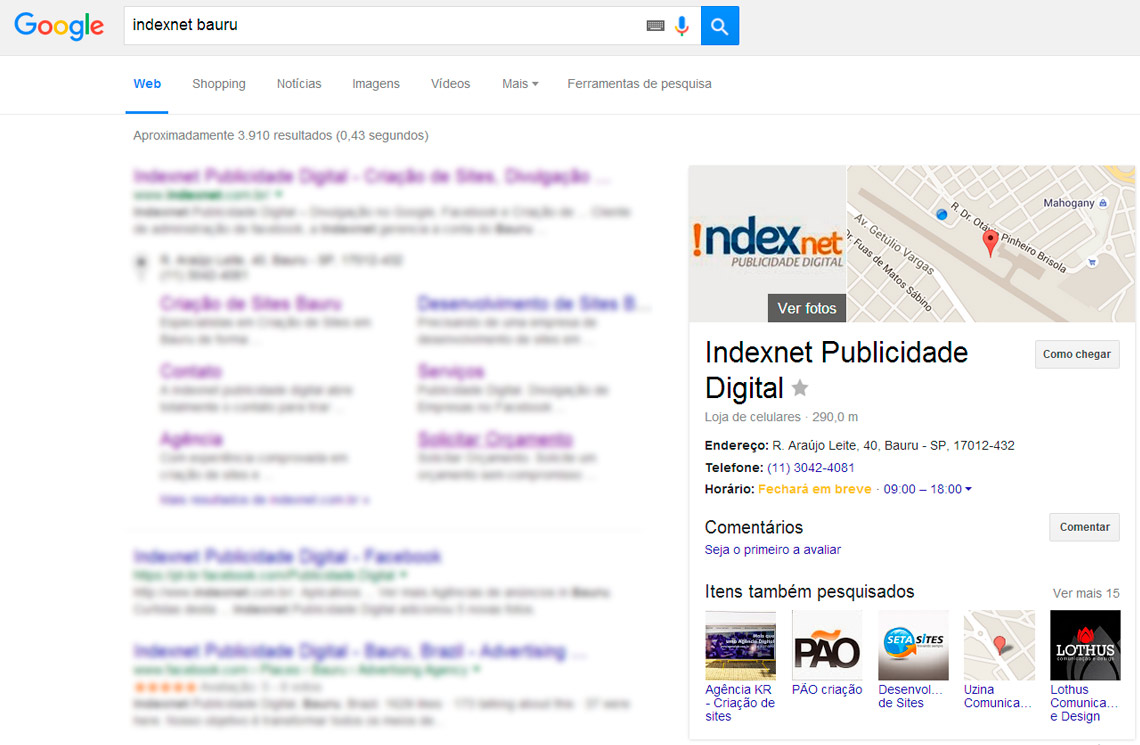Open the Ver fotos overlay
The height and width of the screenshot is (745, 1140).
point(806,308)
